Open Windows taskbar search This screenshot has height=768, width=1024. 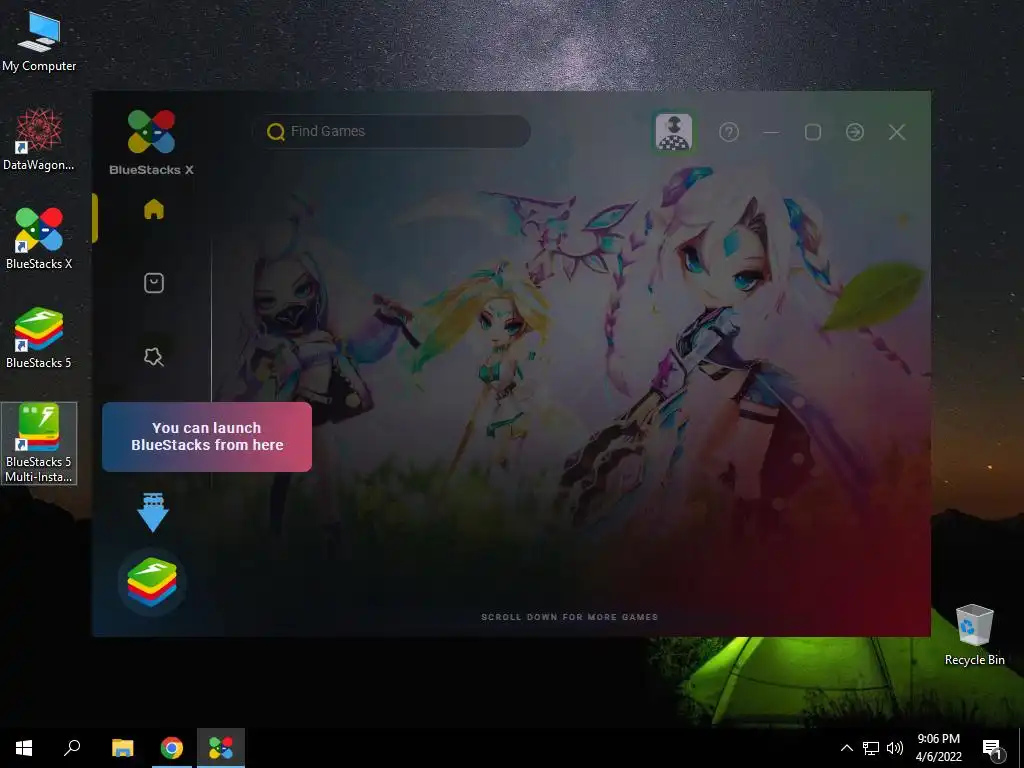[x=72, y=748]
